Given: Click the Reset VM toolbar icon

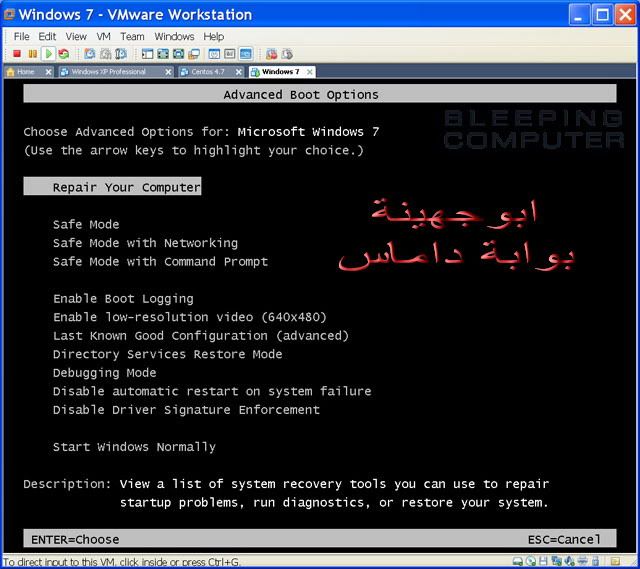Looking at the screenshot, I should point(64,54).
